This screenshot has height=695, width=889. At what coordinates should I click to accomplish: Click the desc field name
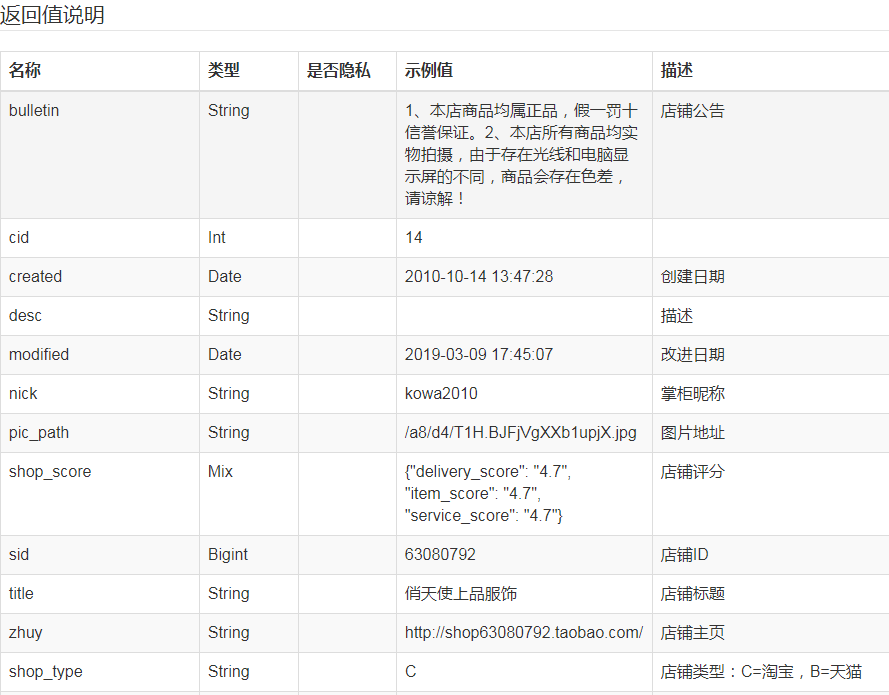pos(26,316)
